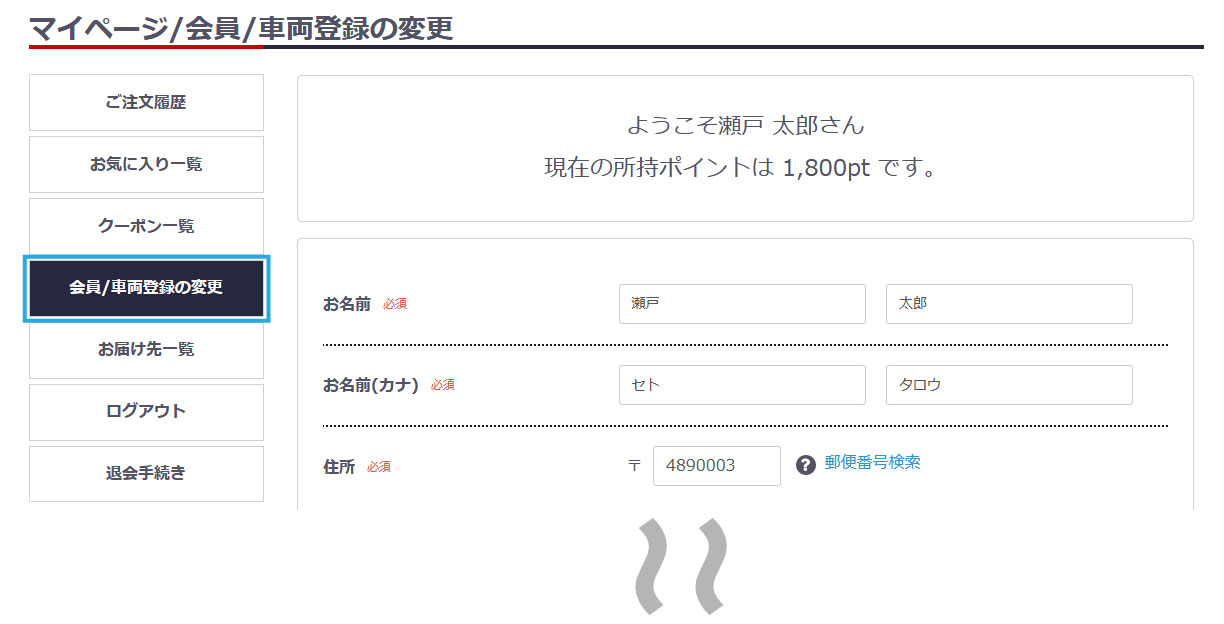
Task: Click ログアウト to log out
Action: coord(146,412)
